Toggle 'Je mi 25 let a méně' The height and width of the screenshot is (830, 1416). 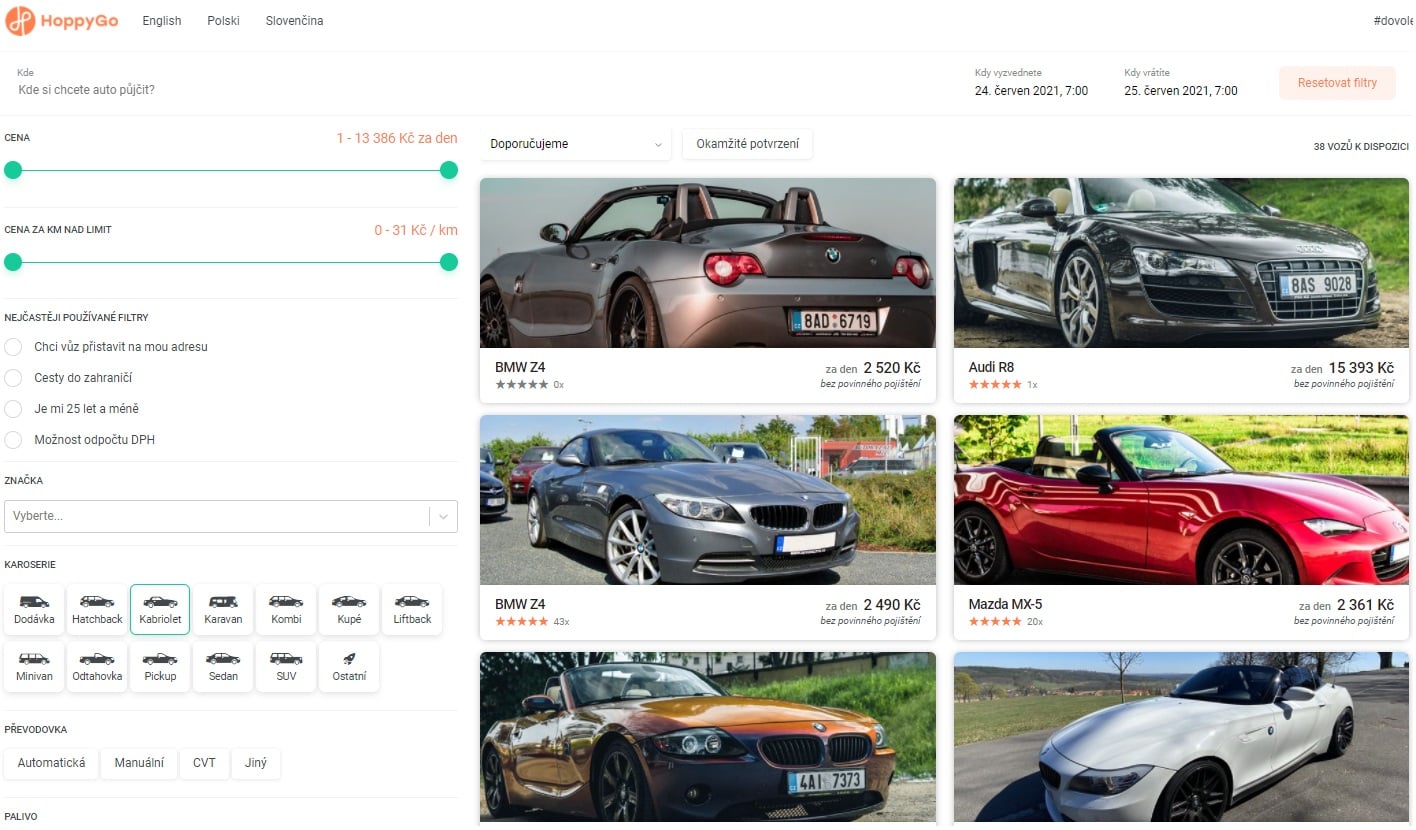[13, 409]
